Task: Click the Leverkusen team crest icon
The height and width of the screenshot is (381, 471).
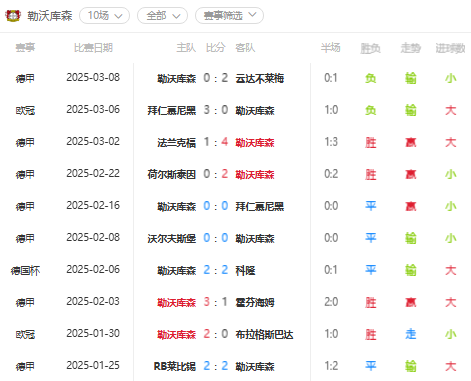Action: (x=13, y=16)
